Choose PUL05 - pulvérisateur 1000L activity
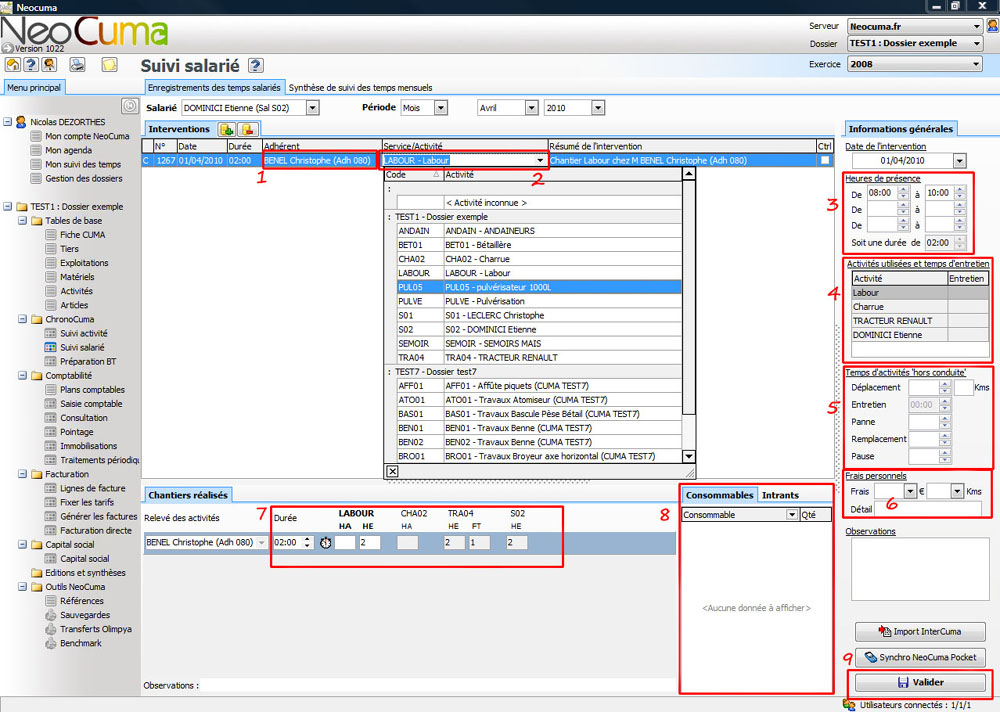This screenshot has width=1000, height=712. (539, 287)
